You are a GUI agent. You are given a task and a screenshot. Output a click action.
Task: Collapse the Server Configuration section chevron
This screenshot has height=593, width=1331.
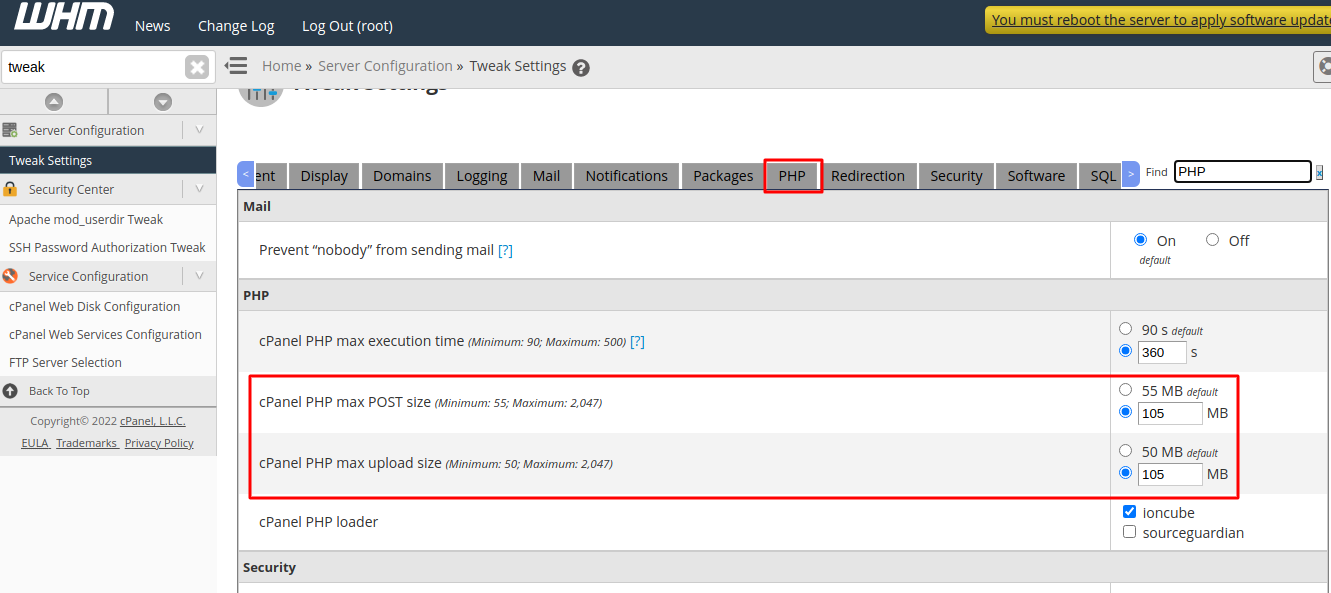tap(199, 130)
